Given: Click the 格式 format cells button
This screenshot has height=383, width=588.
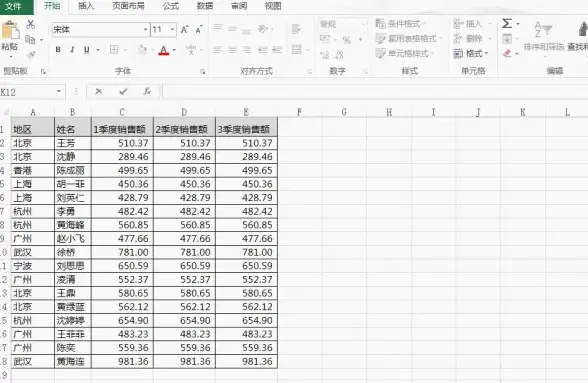Looking at the screenshot, I should pyautogui.click(x=471, y=54).
